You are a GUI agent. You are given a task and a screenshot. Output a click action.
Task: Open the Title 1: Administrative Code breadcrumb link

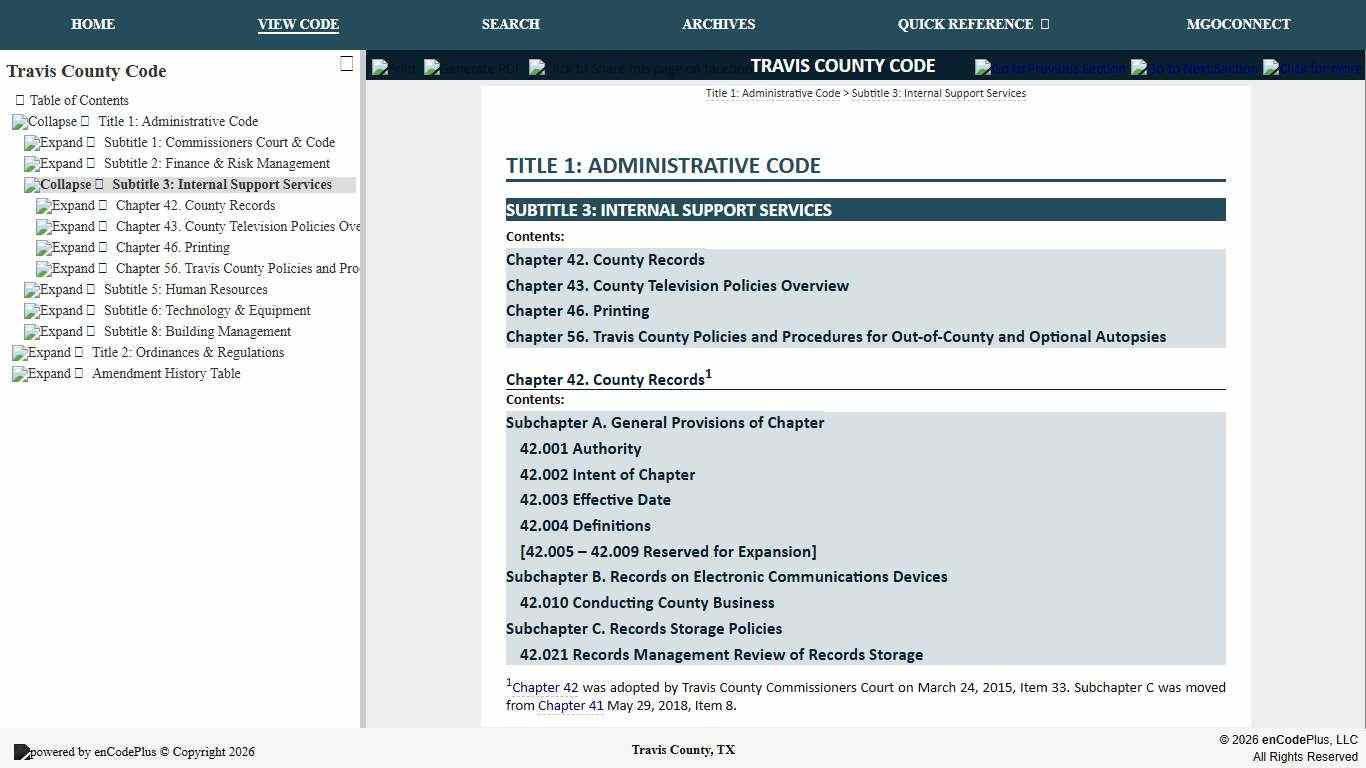[x=773, y=93]
